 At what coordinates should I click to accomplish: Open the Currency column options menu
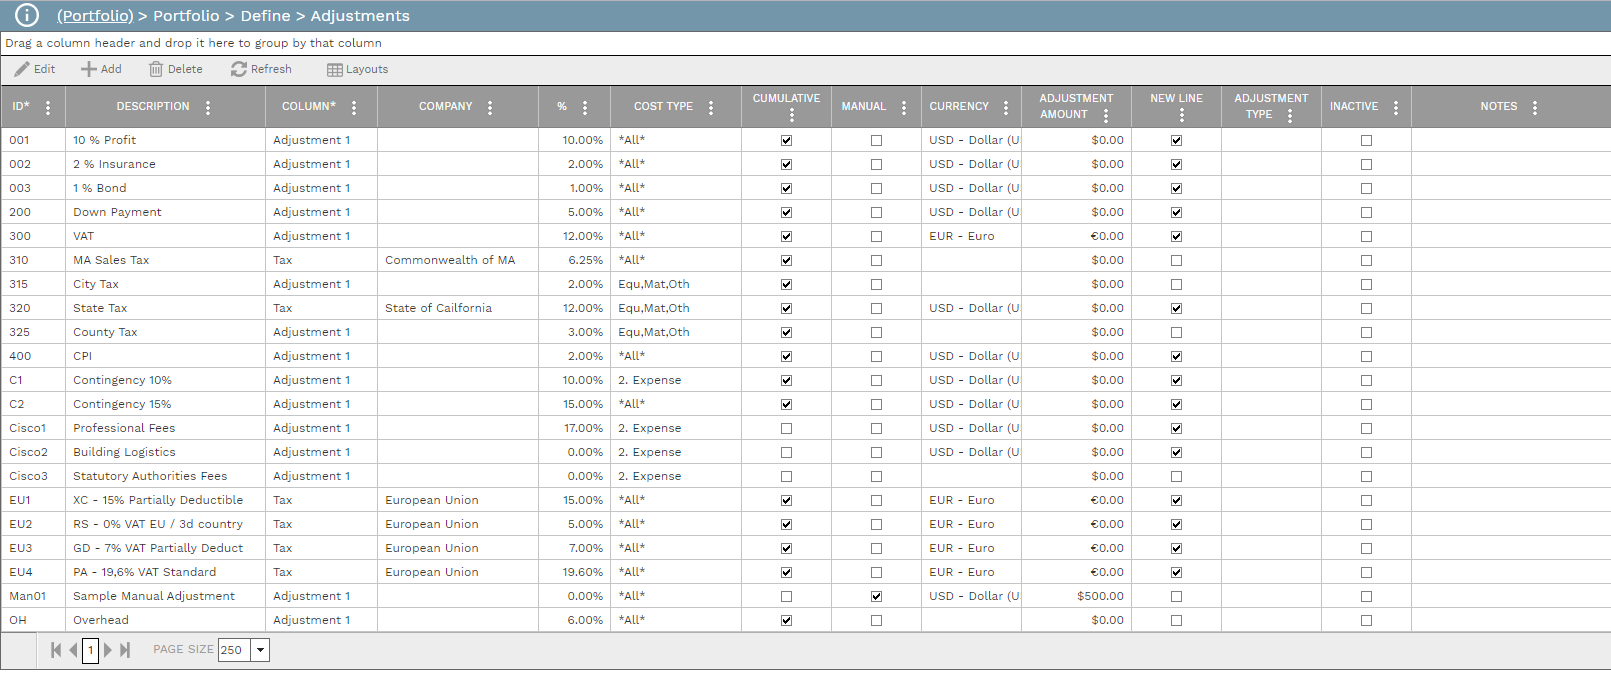pos(1006,107)
